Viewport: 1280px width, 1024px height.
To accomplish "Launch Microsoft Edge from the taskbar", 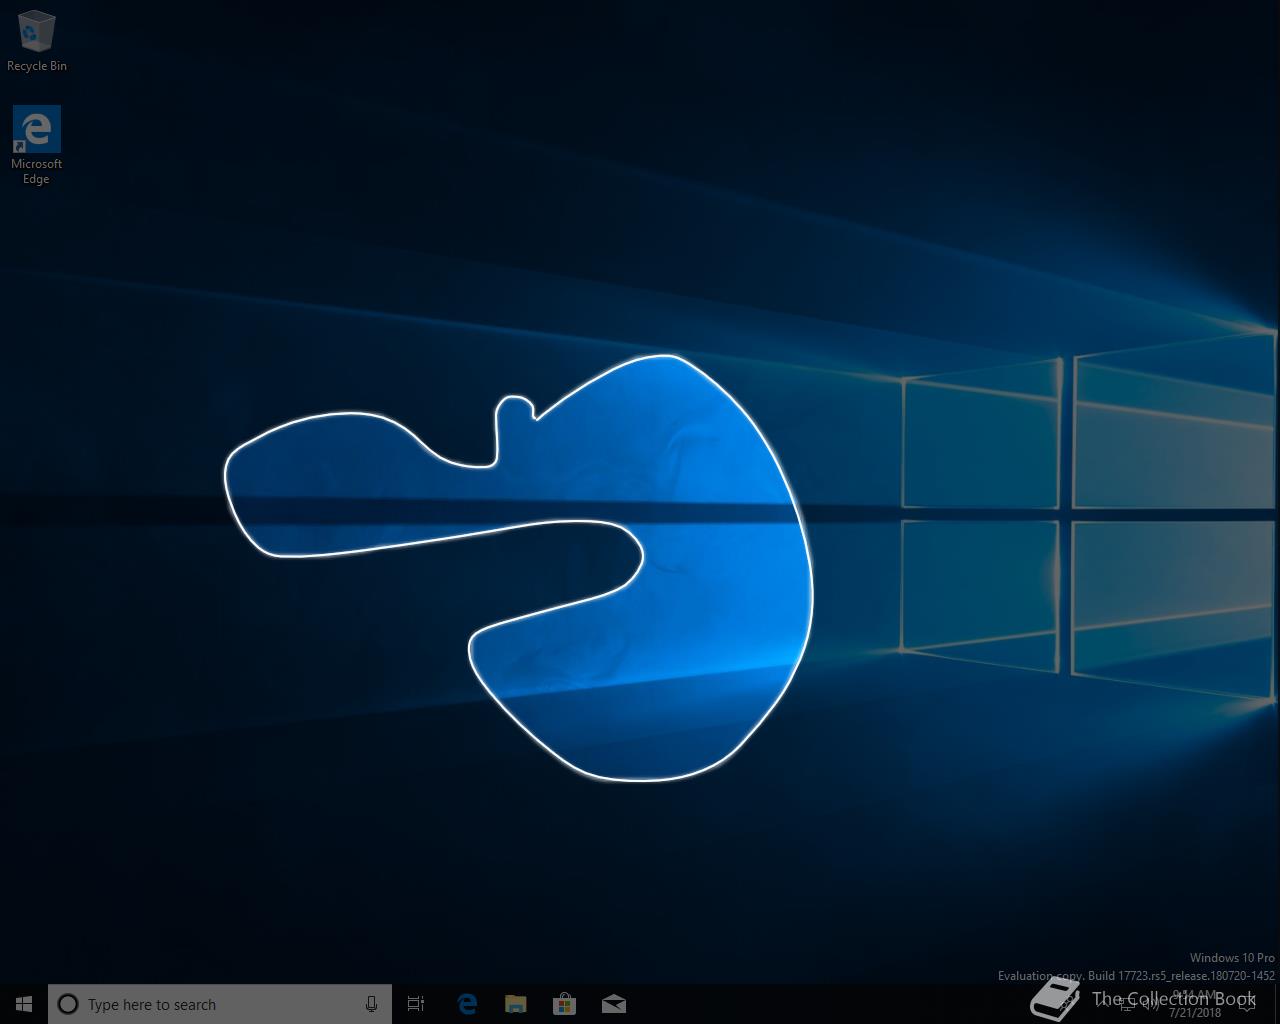I will point(467,1004).
